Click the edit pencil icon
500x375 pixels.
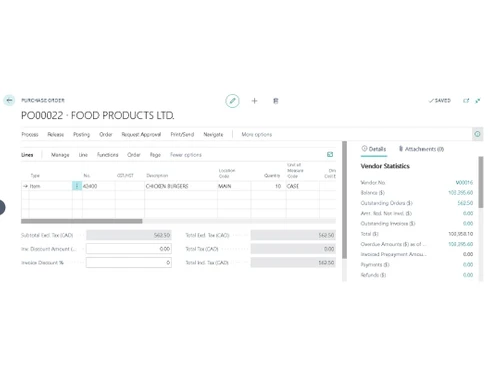[232, 101]
